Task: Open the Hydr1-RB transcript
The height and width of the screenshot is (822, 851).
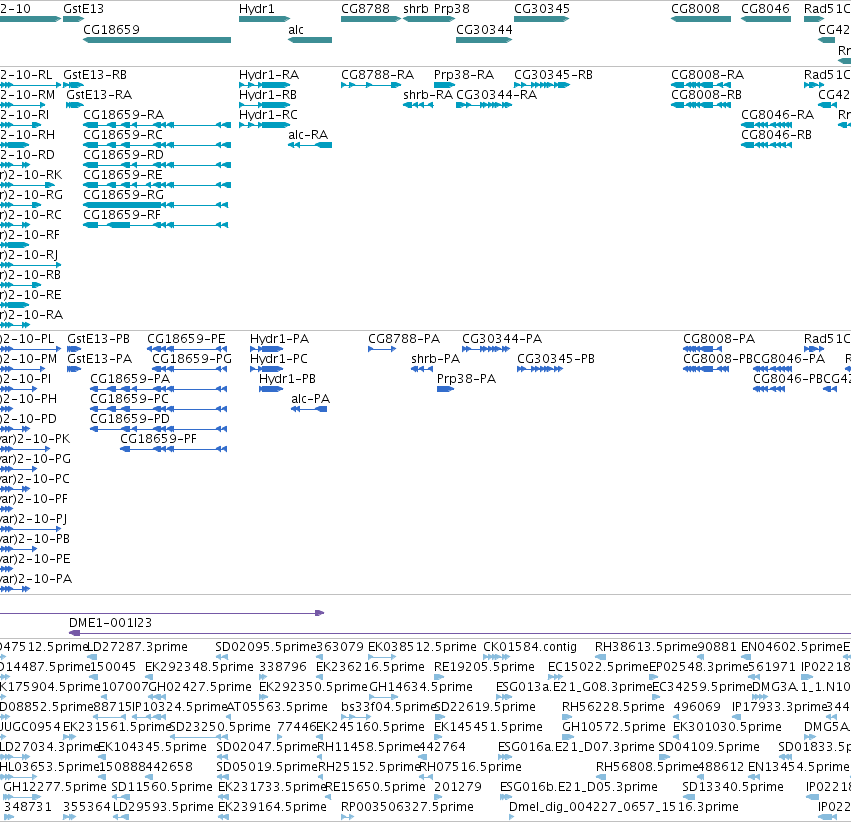Action: [x=264, y=105]
